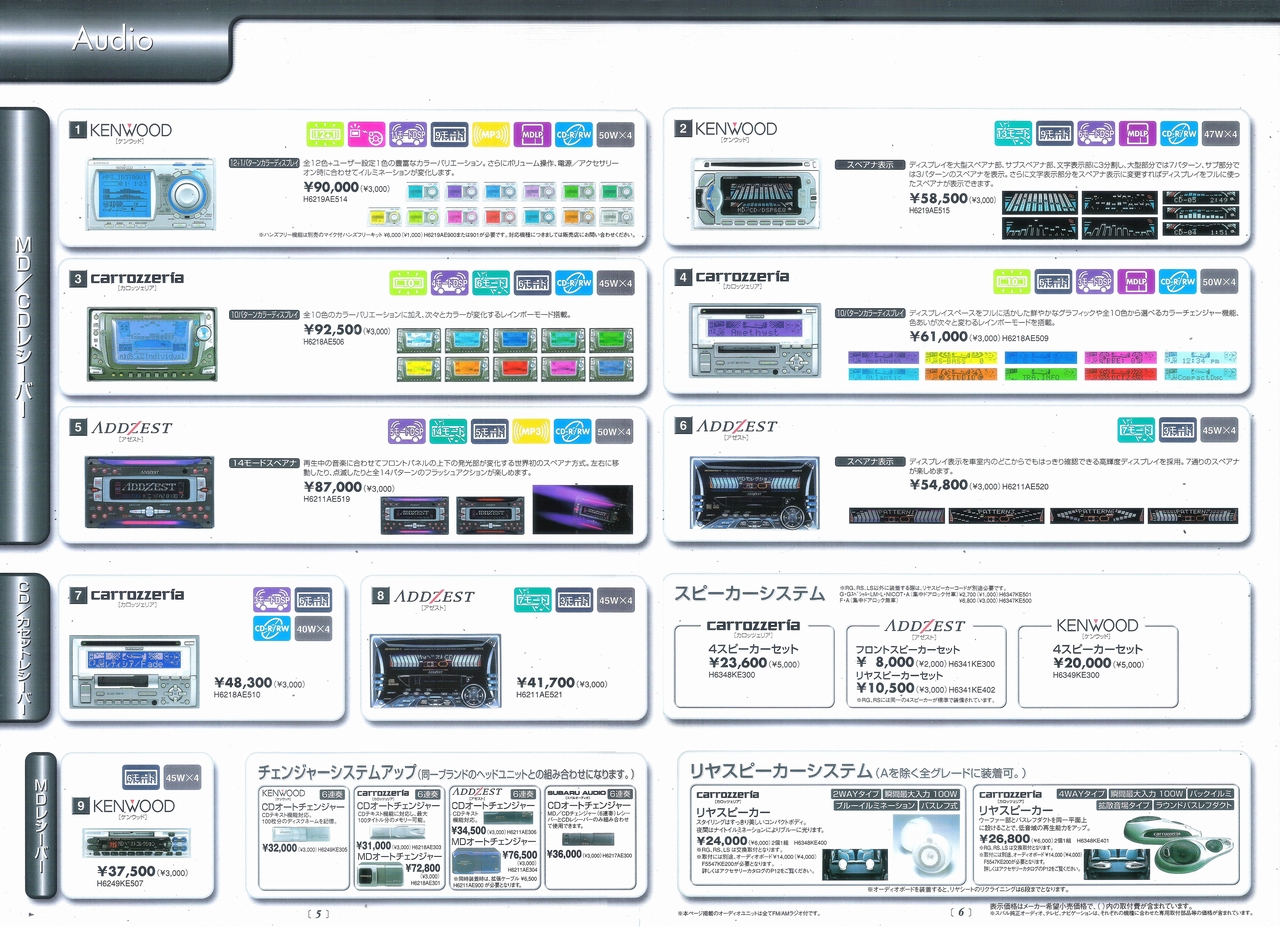Click the チェンジャーシステムアップ heading

click(x=337, y=773)
